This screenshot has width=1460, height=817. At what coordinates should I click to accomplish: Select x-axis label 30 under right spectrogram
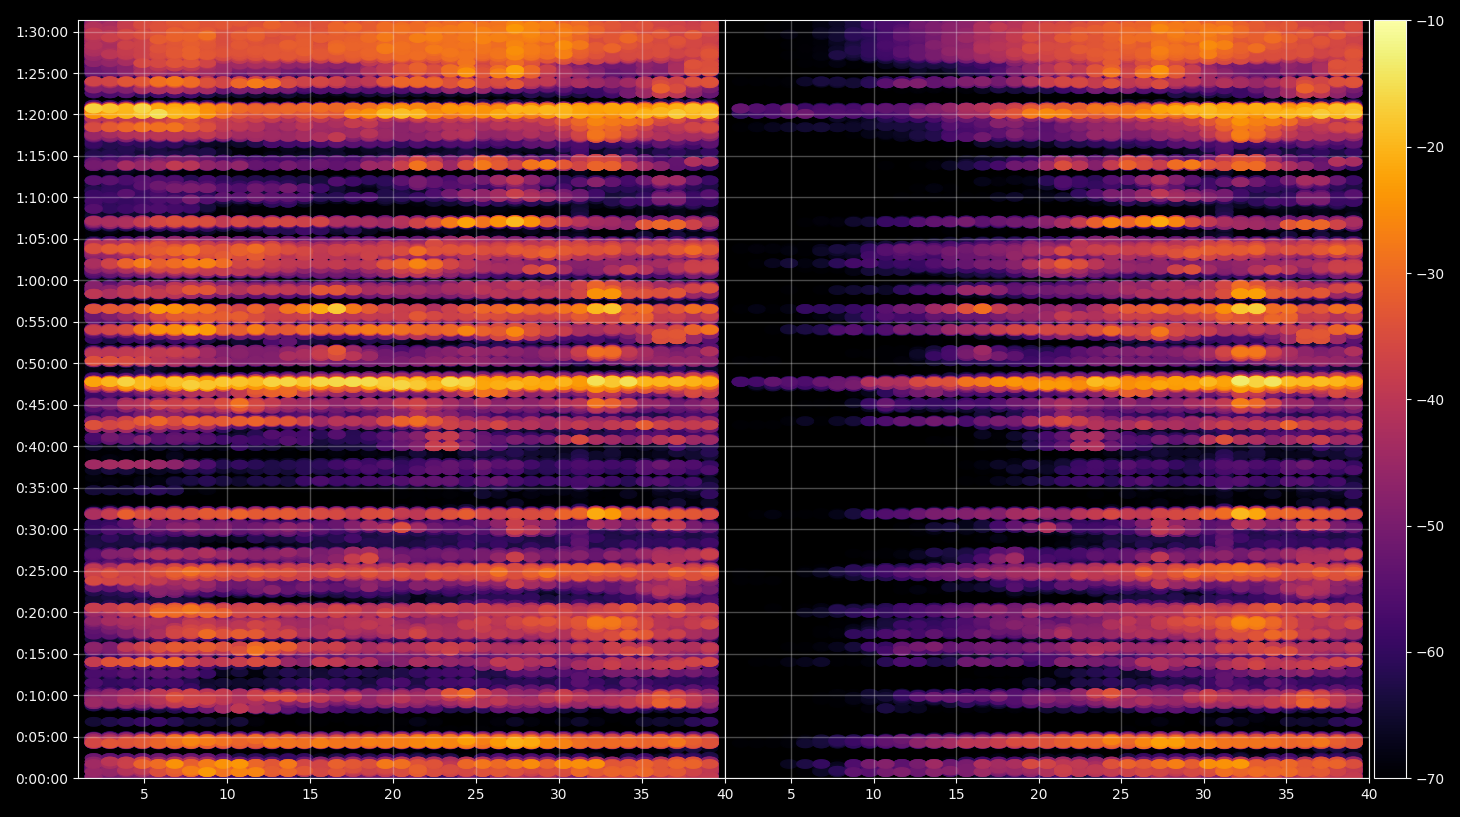coord(1203,795)
